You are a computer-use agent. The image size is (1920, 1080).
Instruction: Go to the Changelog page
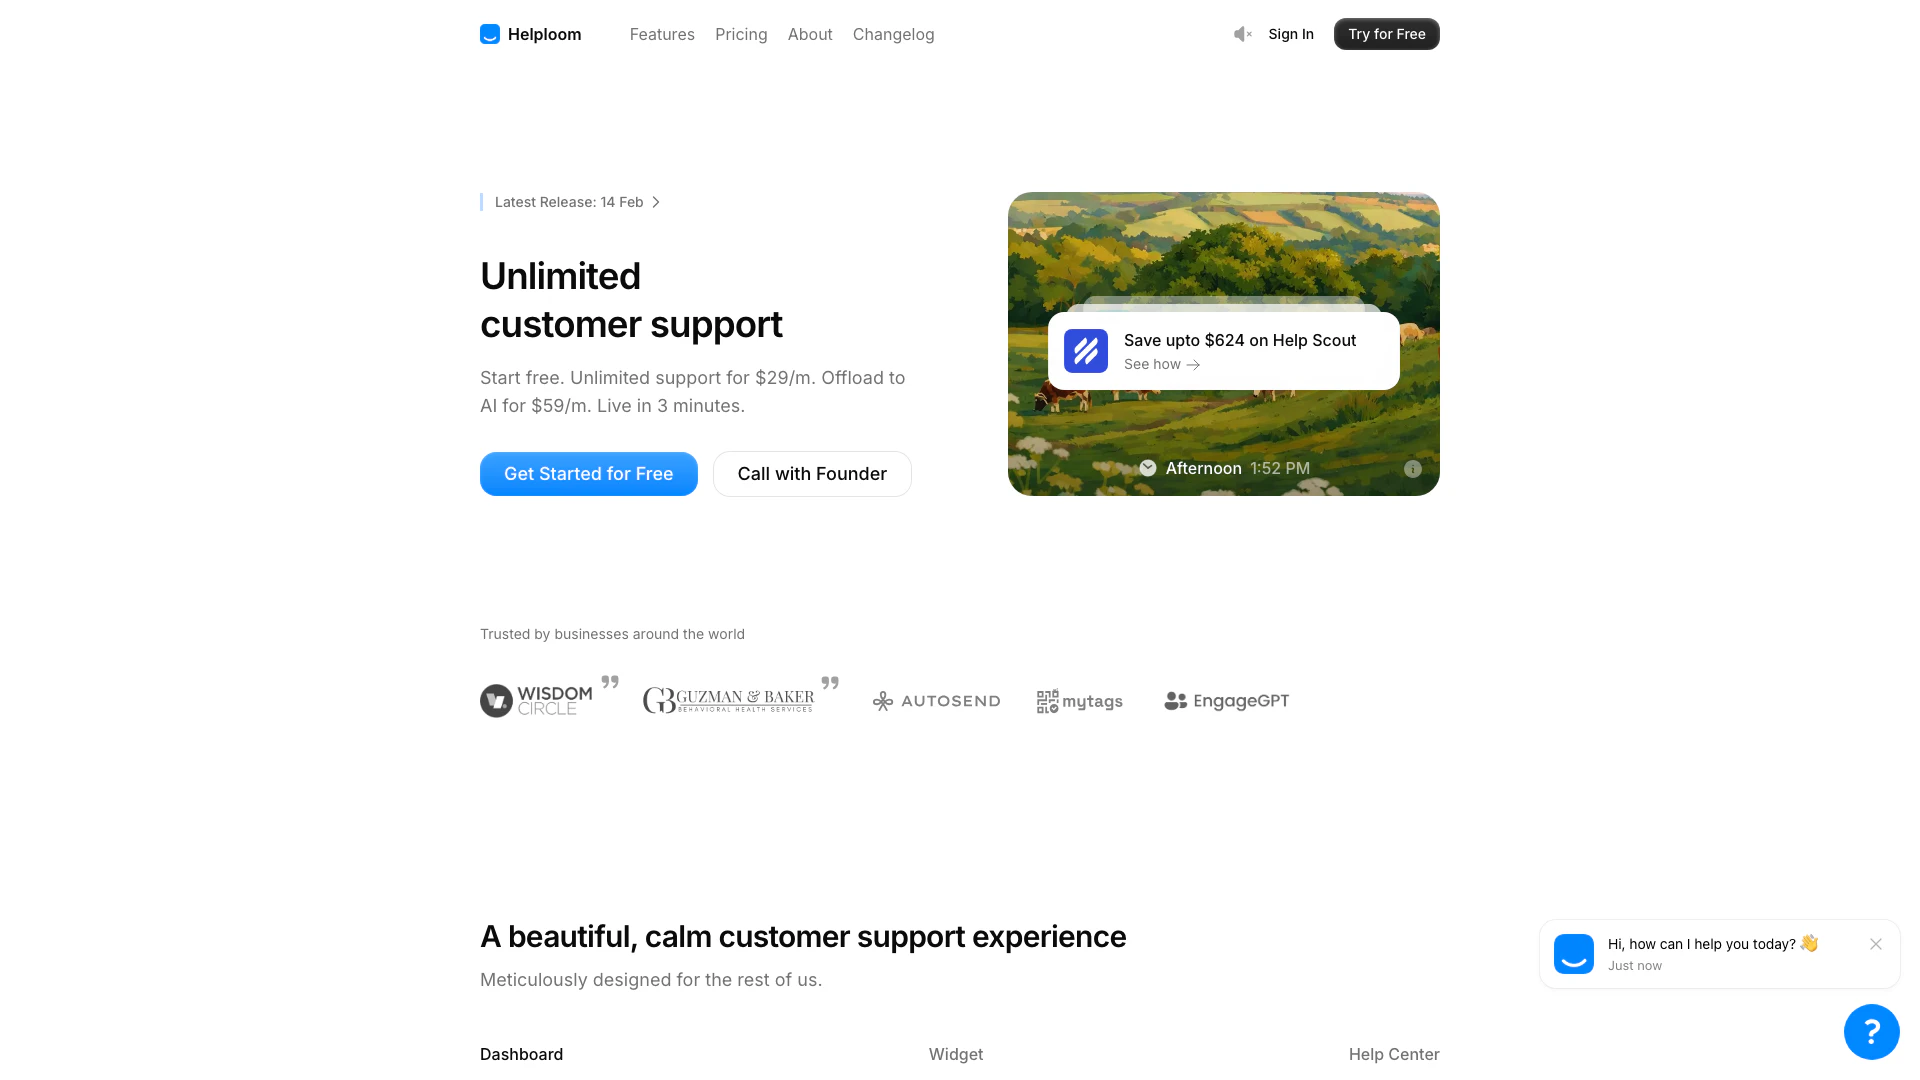click(894, 34)
